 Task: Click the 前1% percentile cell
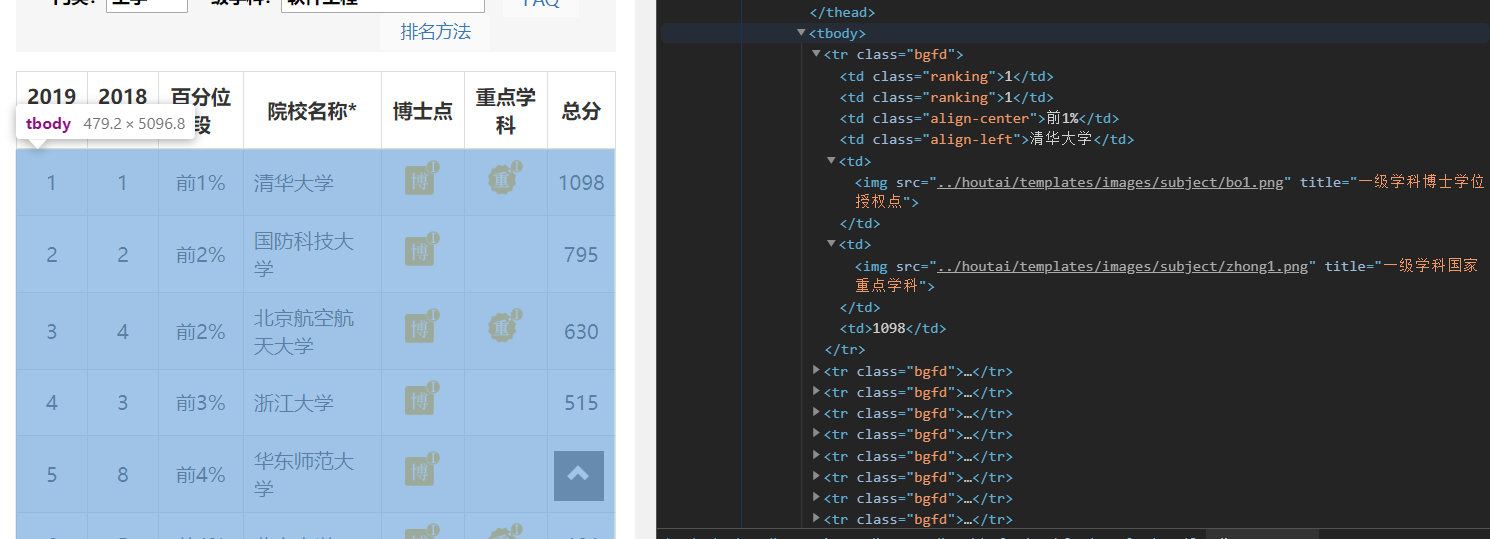201,183
